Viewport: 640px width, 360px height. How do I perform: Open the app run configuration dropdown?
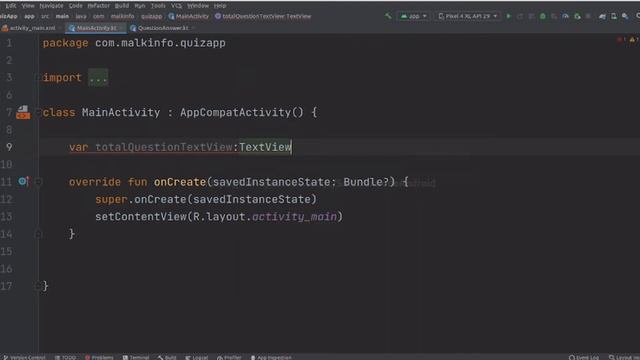413,16
